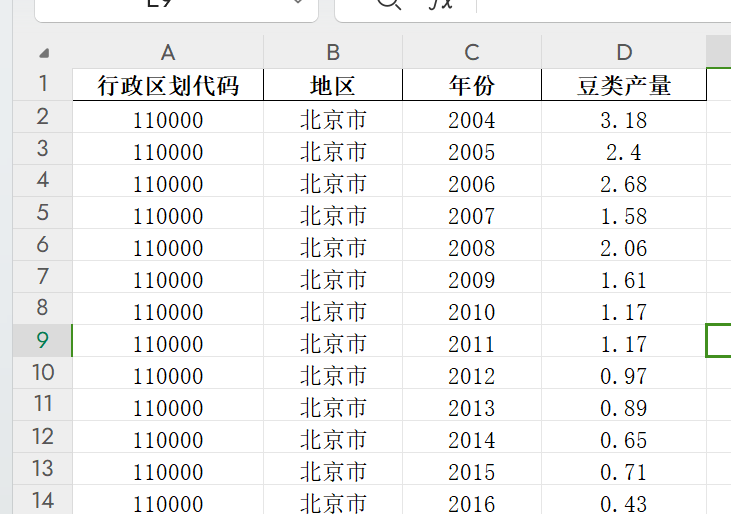Click year cell 2014
The height and width of the screenshot is (514, 731).
472,437
